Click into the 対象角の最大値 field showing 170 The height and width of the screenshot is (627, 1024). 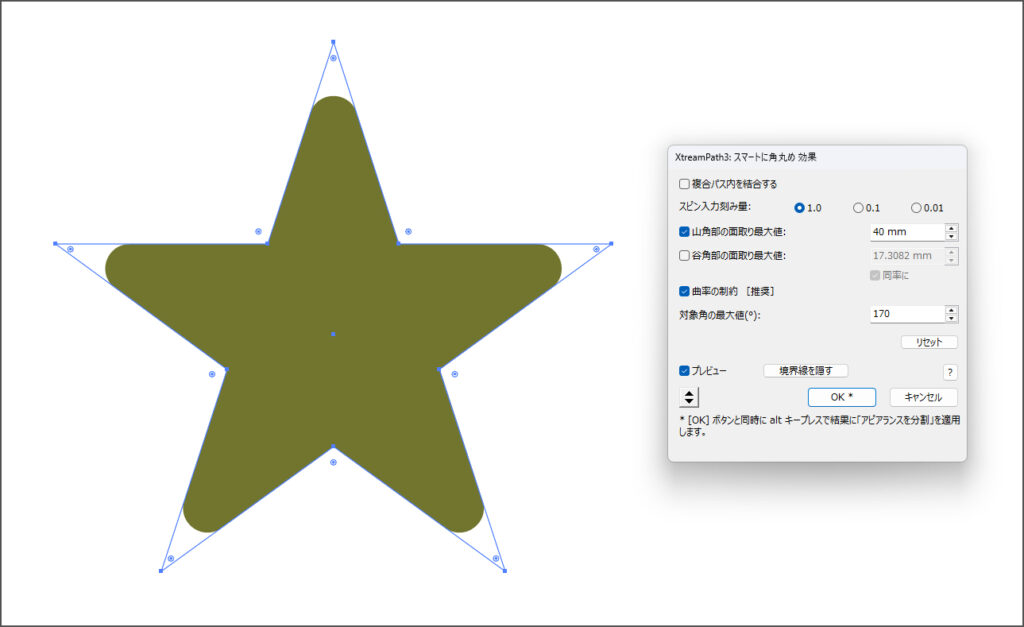(905, 314)
